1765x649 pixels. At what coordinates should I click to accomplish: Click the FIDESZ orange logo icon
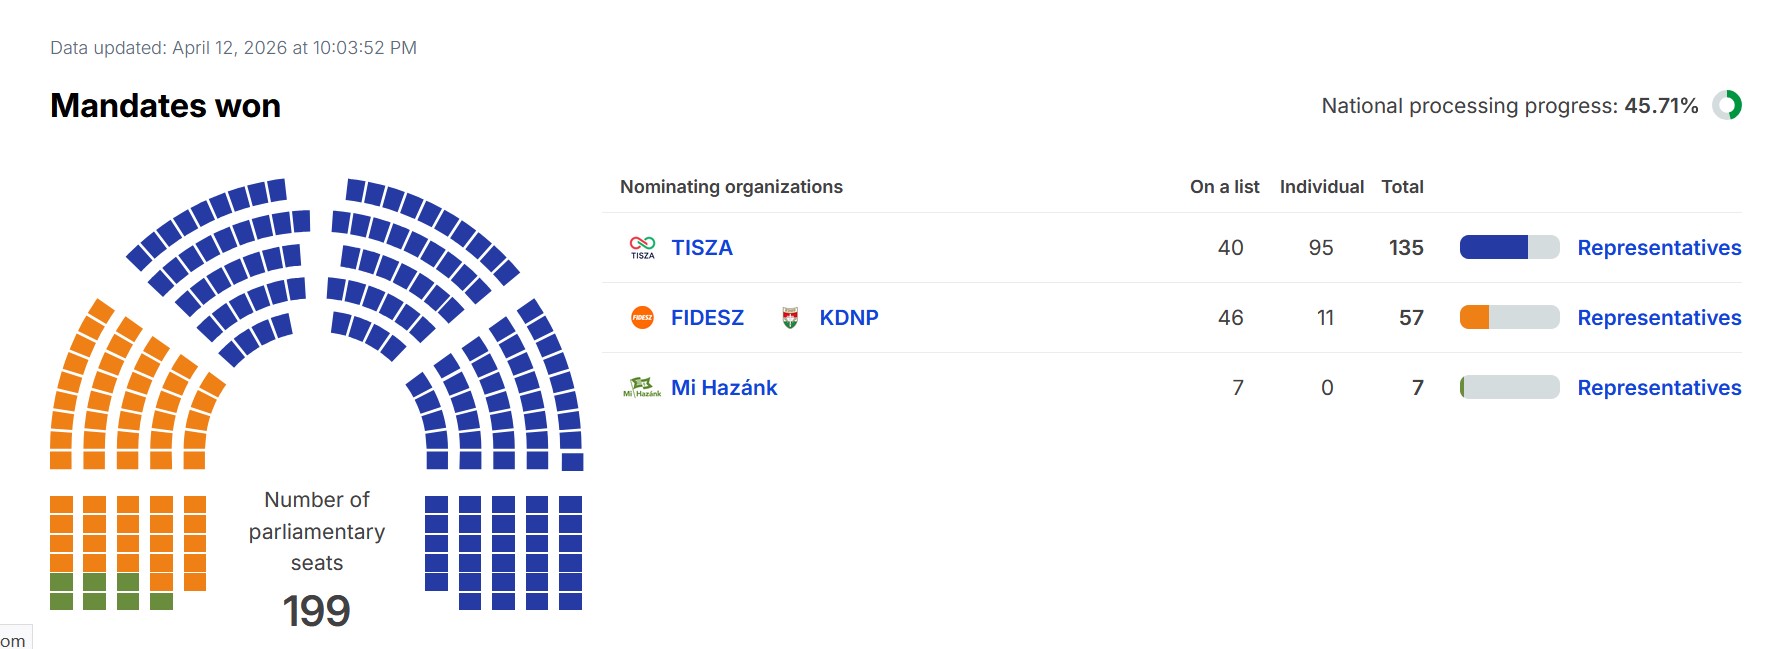[642, 318]
